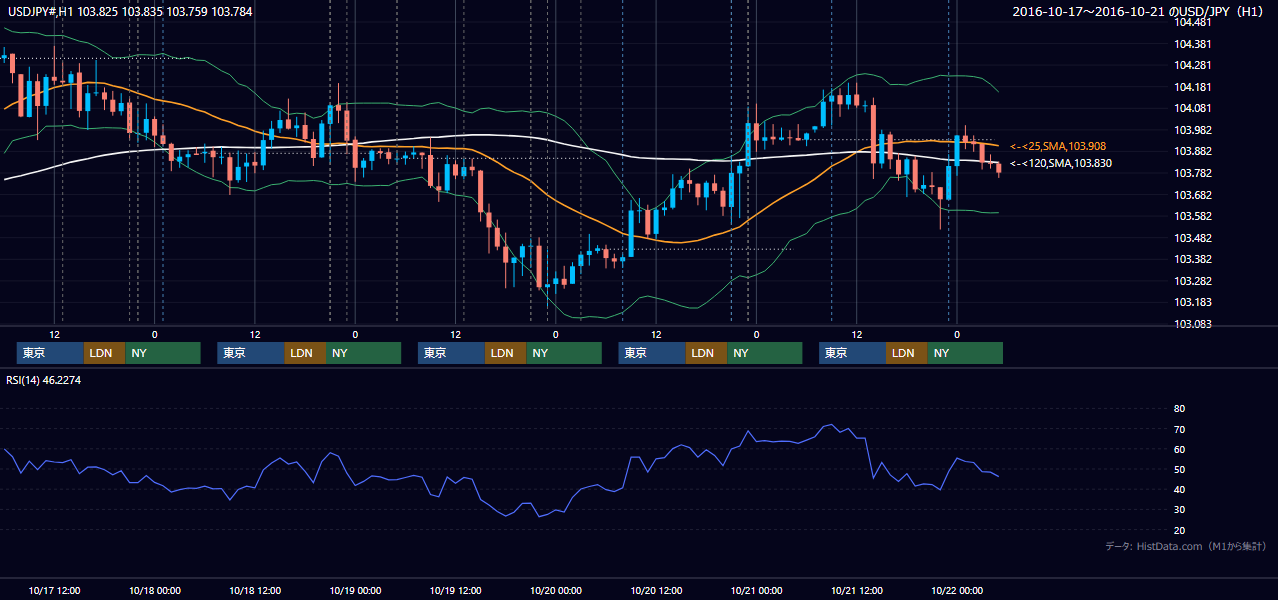Click the 10/22 00:00 time axis label
Screen dimensions: 1278x600
957,590
